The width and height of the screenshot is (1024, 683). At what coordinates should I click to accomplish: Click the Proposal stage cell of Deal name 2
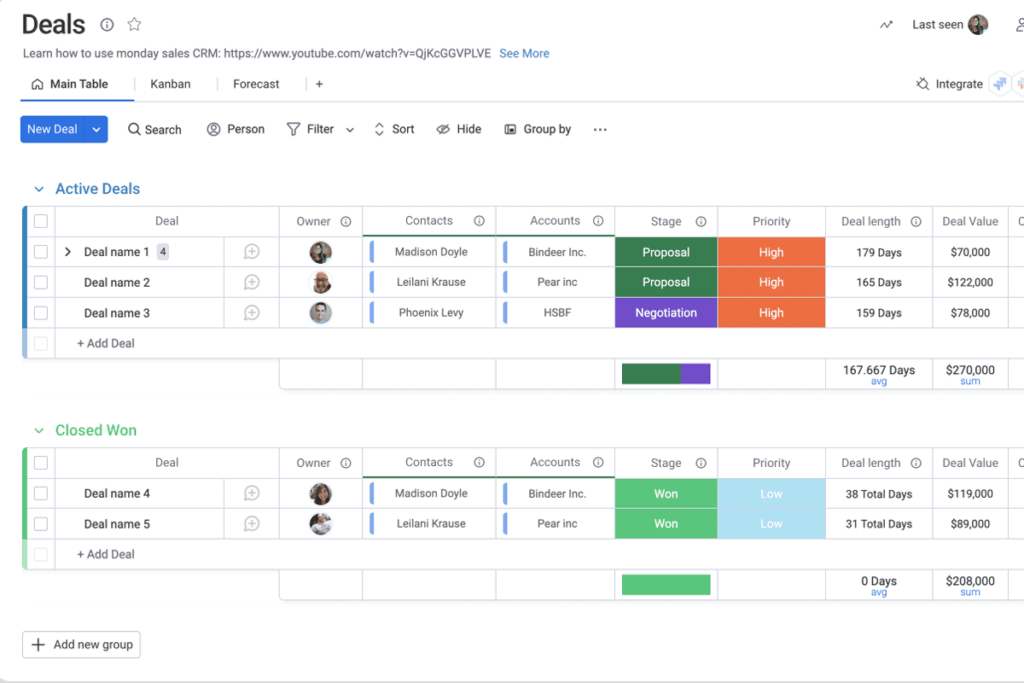tap(666, 282)
